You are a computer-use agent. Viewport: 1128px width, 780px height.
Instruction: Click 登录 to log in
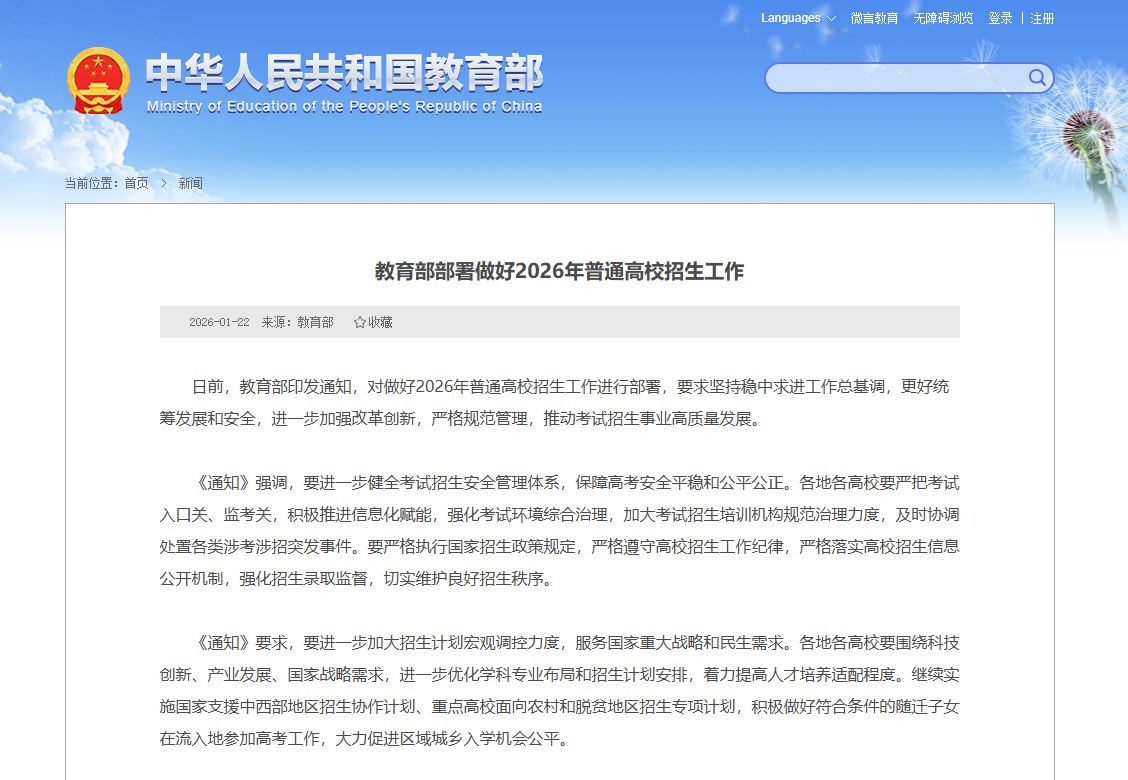1000,18
